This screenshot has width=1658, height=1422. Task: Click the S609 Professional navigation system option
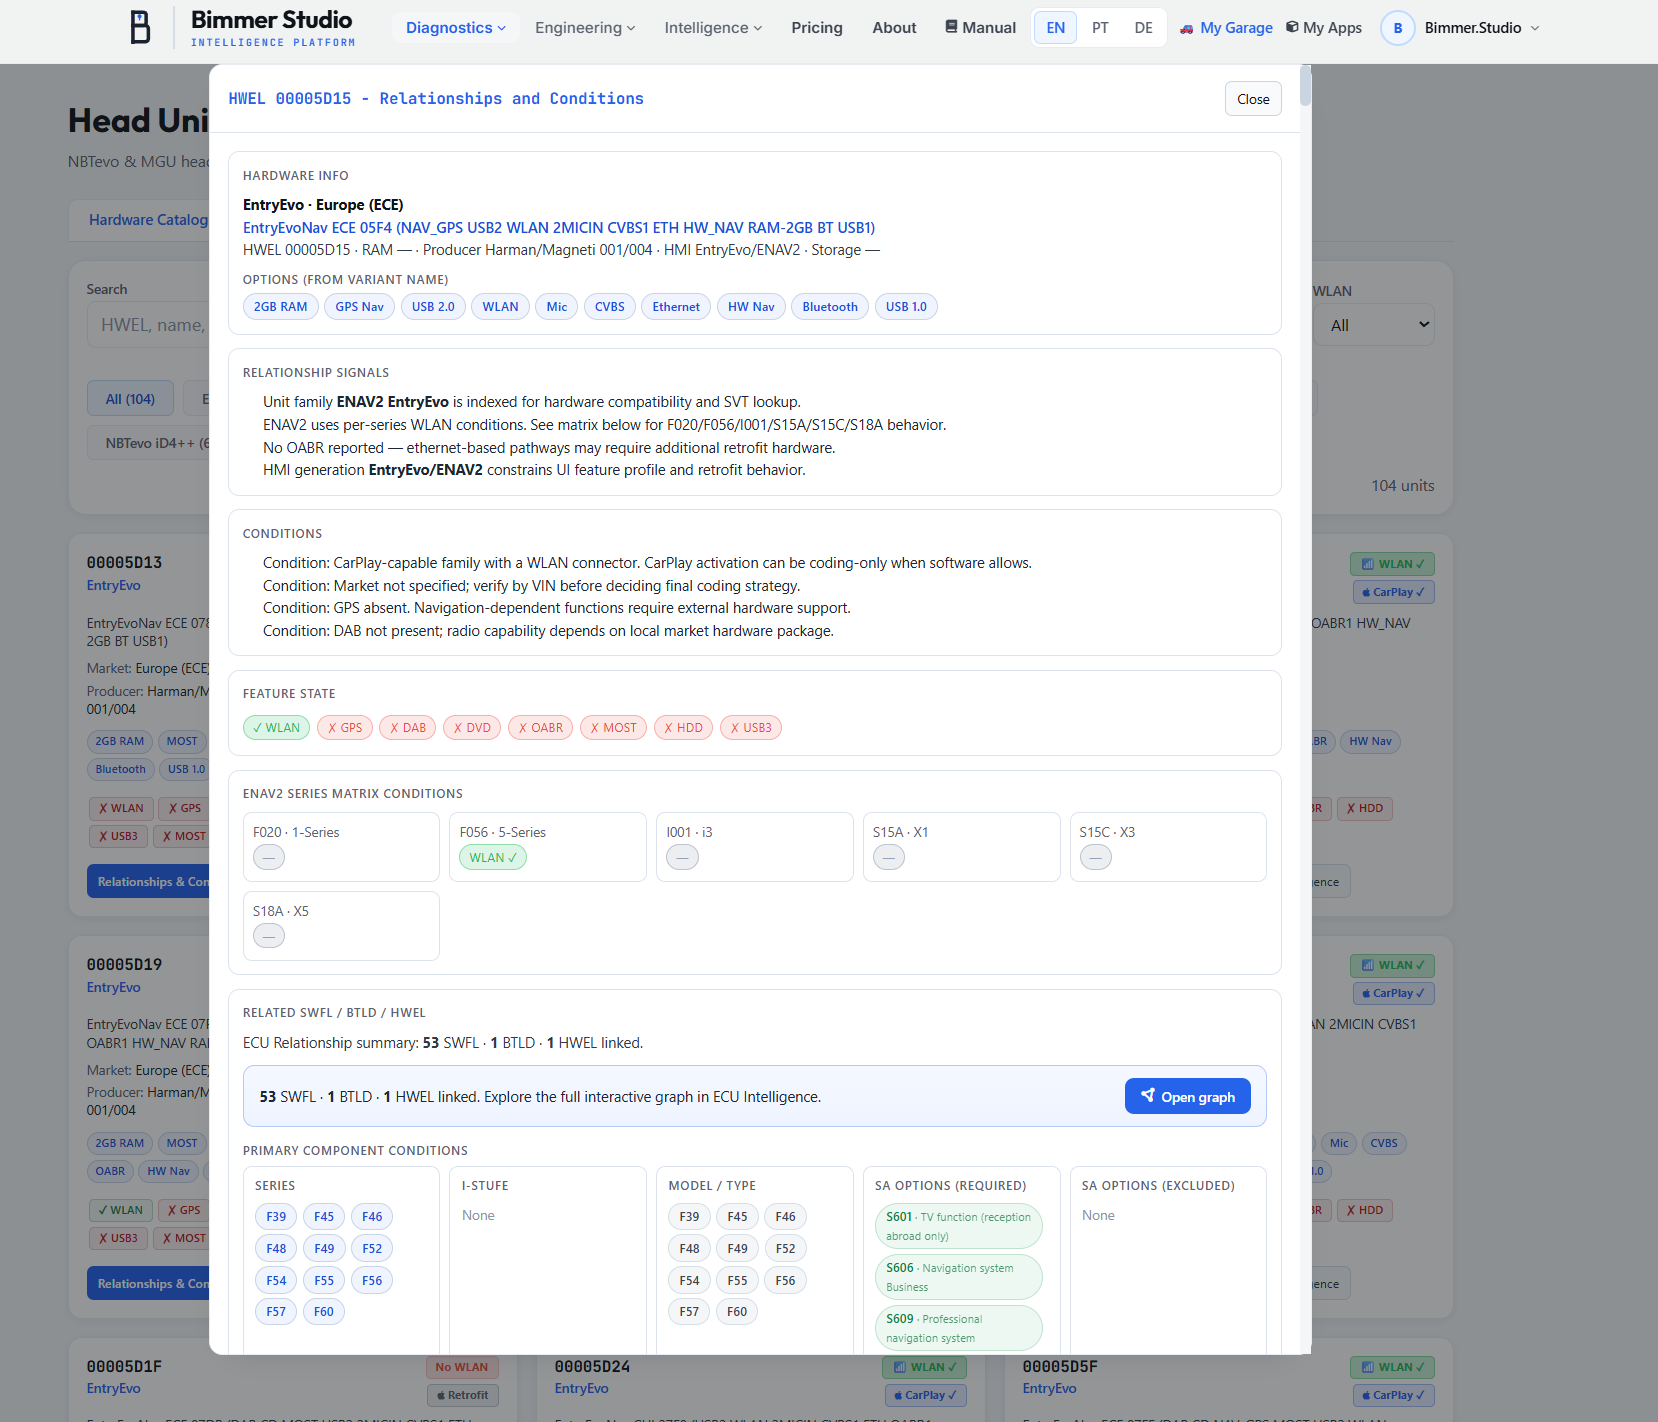tap(958, 1328)
